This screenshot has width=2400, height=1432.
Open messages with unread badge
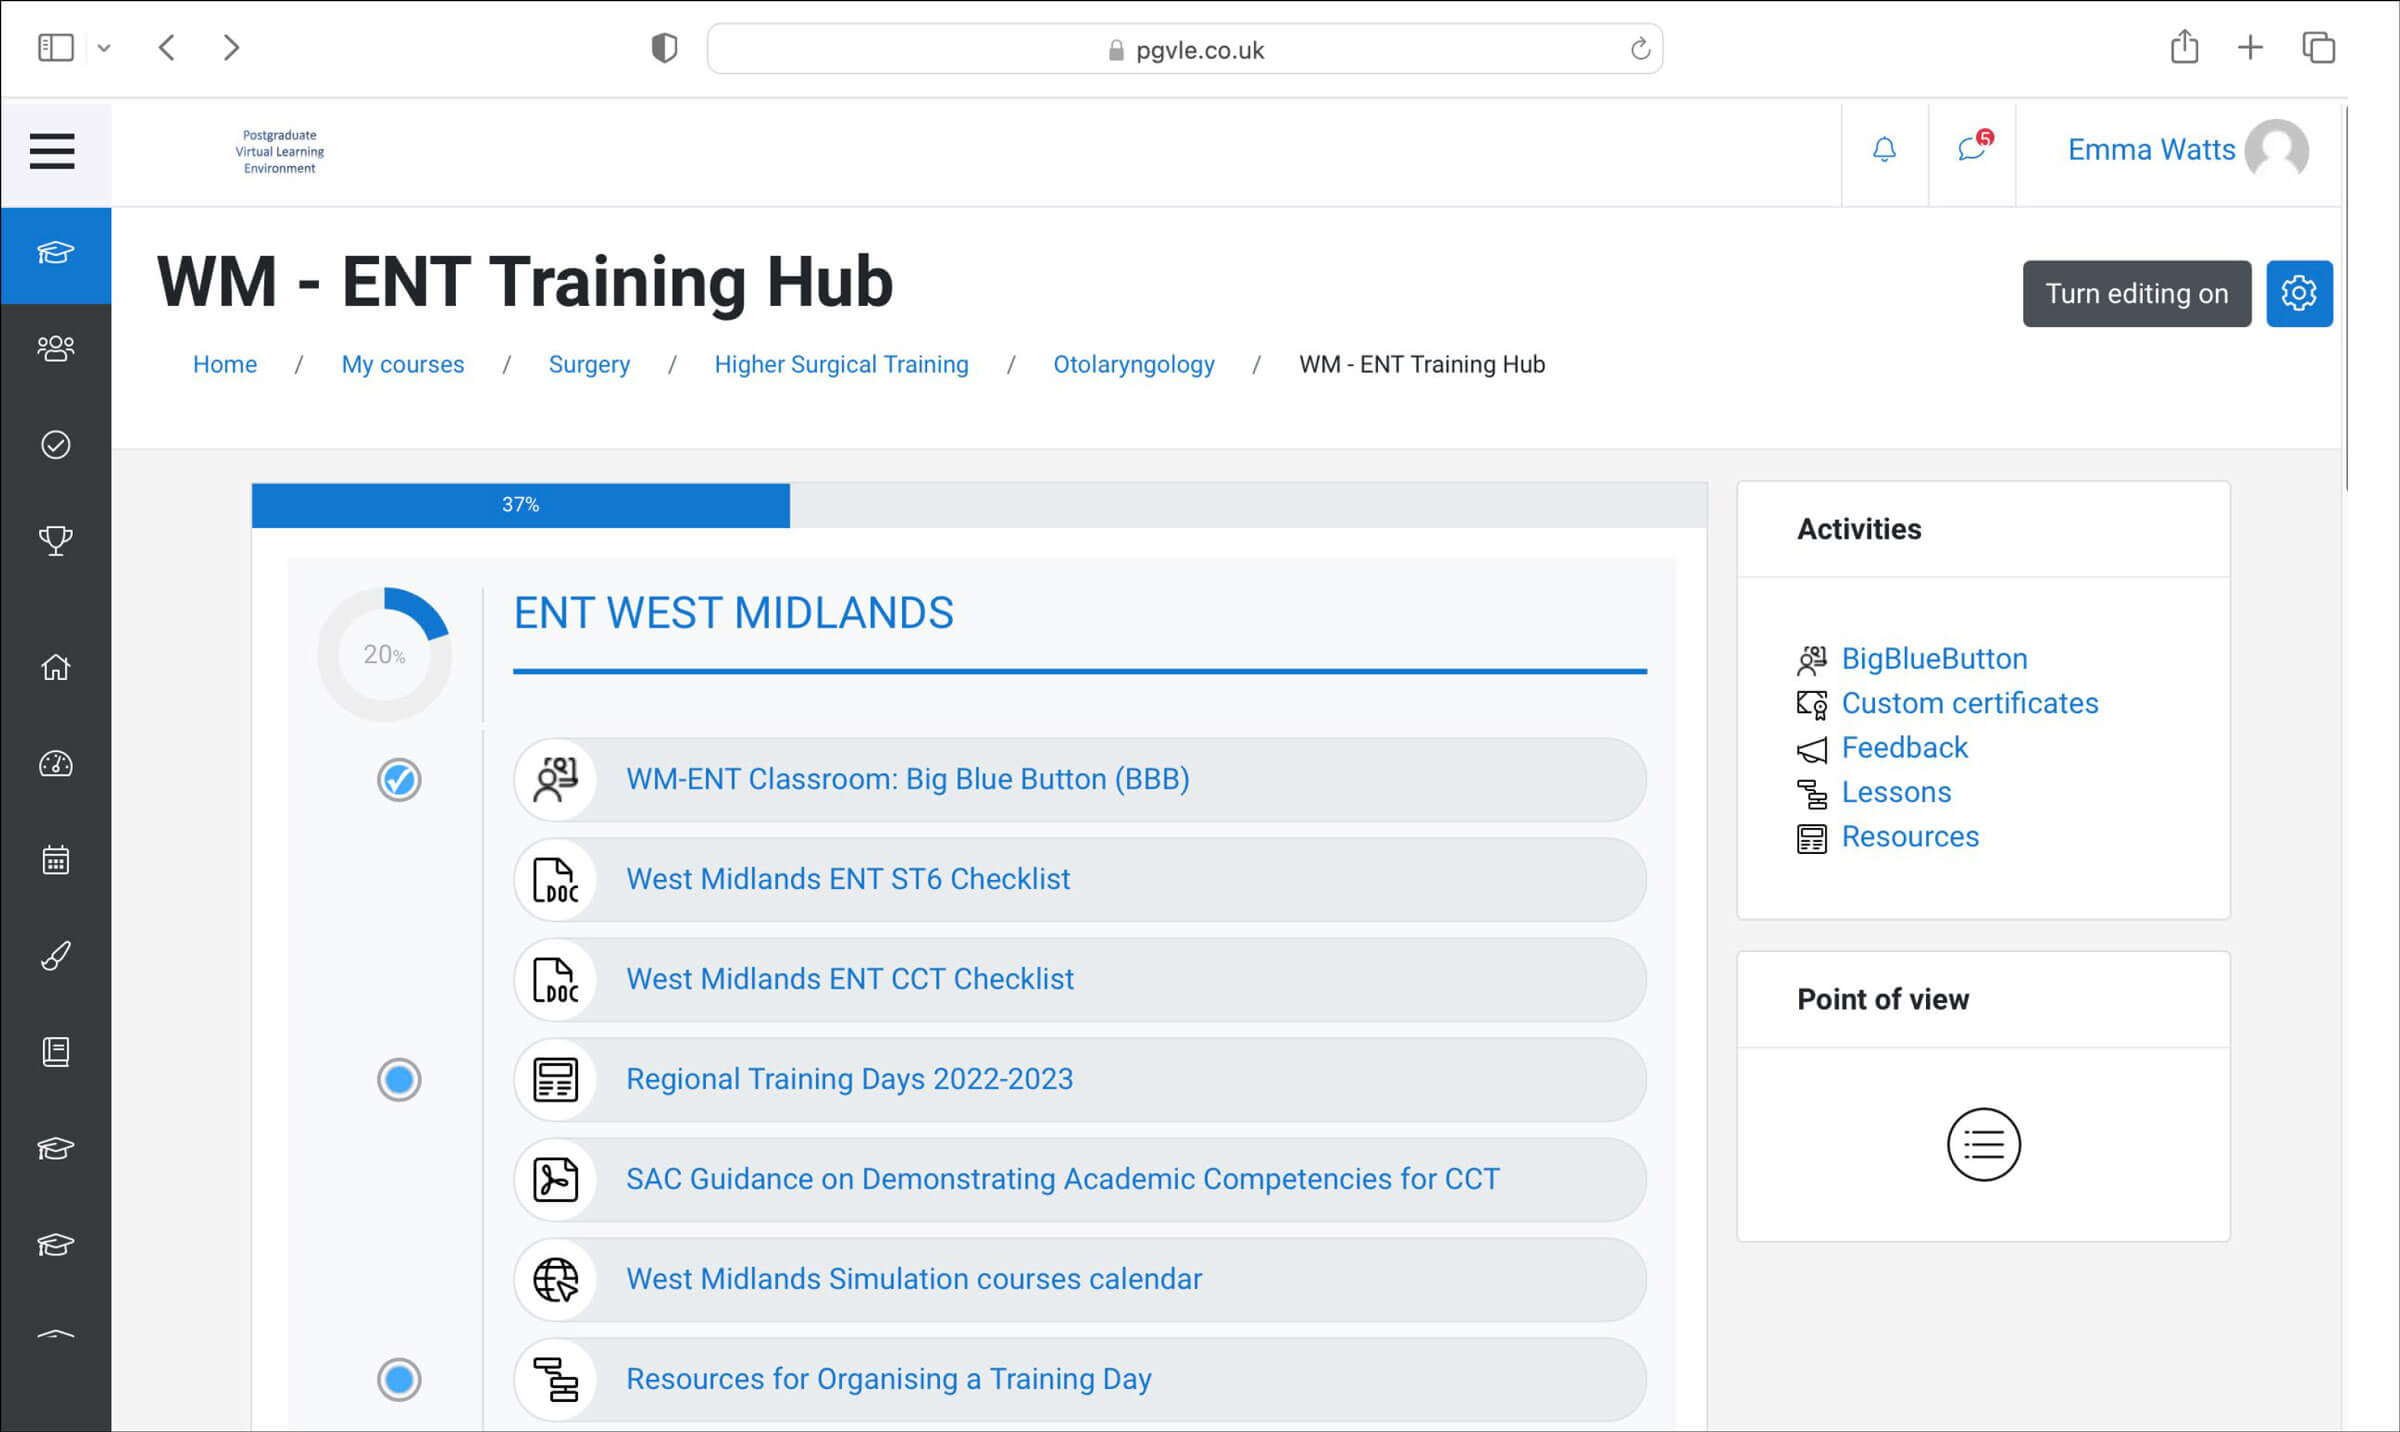[x=1971, y=150]
